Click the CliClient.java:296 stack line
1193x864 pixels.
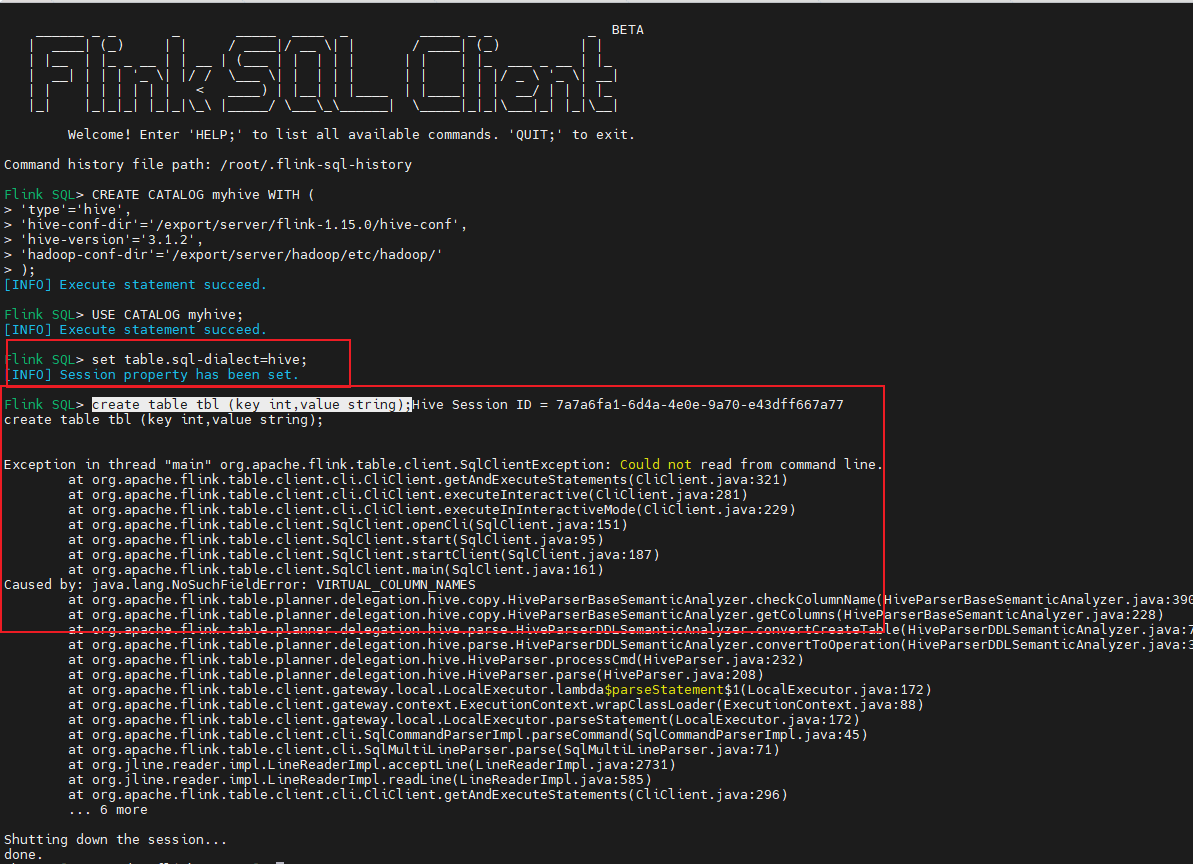[428, 795]
